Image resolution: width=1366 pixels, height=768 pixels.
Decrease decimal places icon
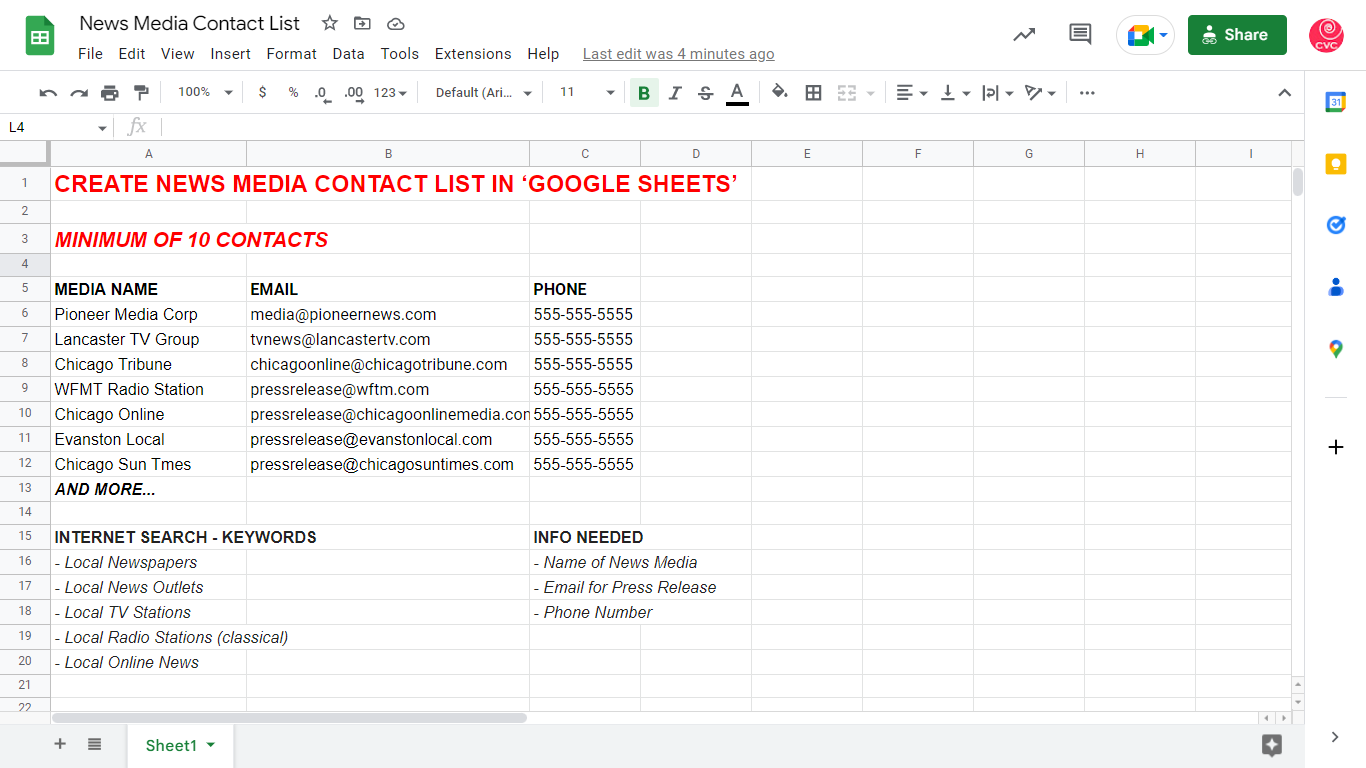pos(322,93)
